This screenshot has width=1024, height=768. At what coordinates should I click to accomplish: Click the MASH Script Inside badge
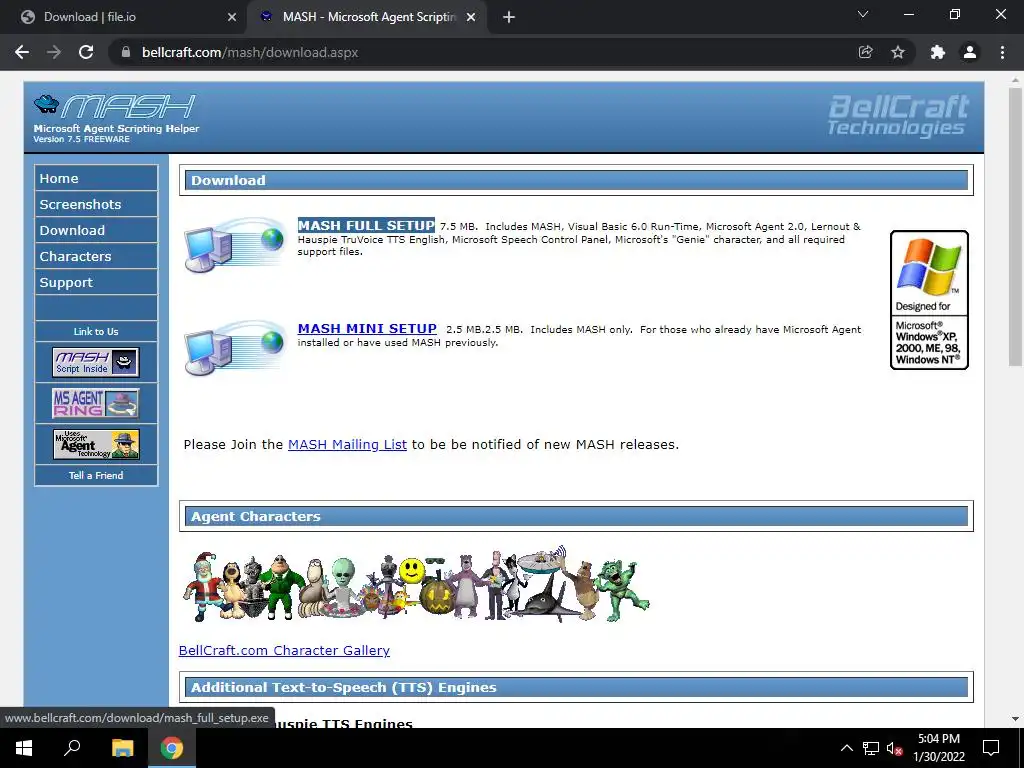(x=96, y=362)
